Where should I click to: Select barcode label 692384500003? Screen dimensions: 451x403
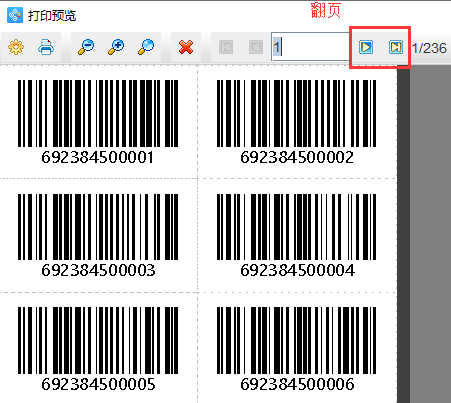click(x=98, y=235)
